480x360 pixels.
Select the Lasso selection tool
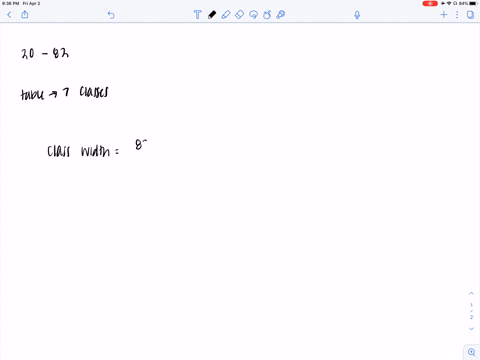[x=253, y=15]
